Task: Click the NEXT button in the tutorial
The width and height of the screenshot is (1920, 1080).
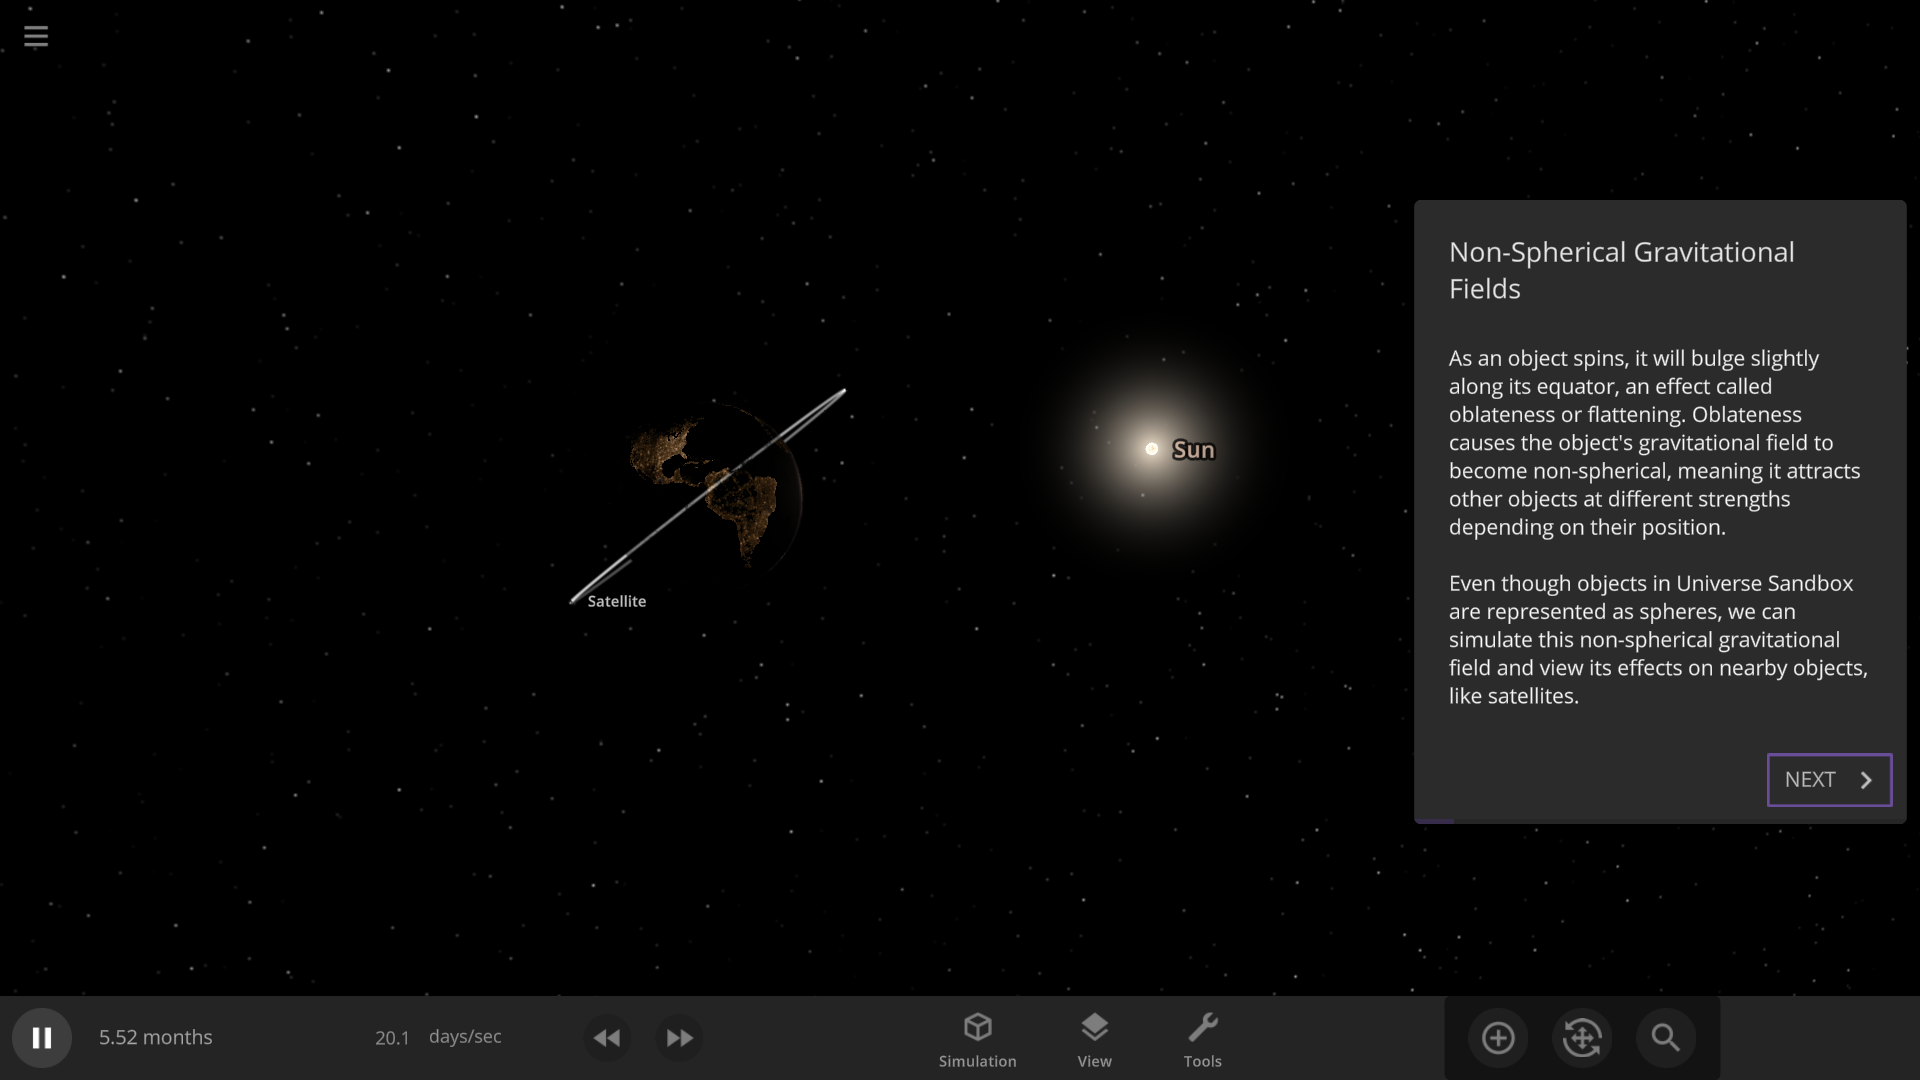Action: tap(1829, 780)
